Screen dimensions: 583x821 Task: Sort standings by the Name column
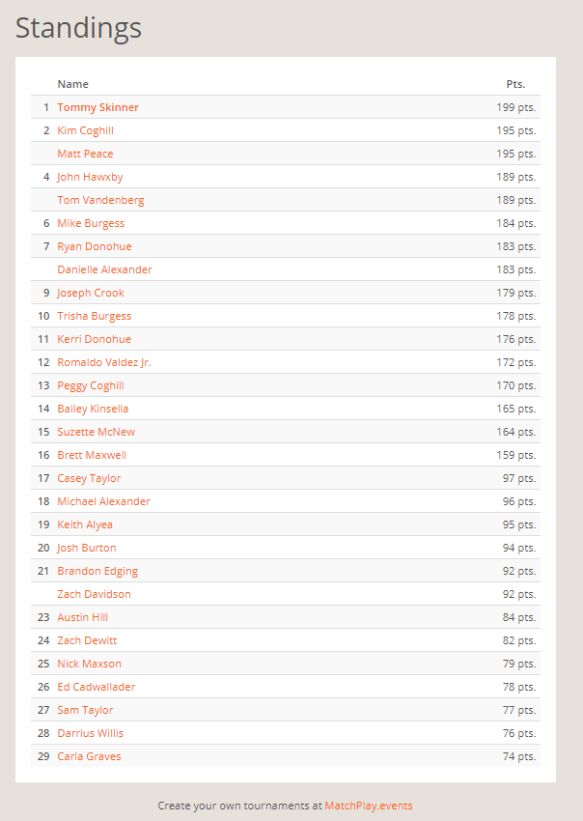click(x=73, y=84)
